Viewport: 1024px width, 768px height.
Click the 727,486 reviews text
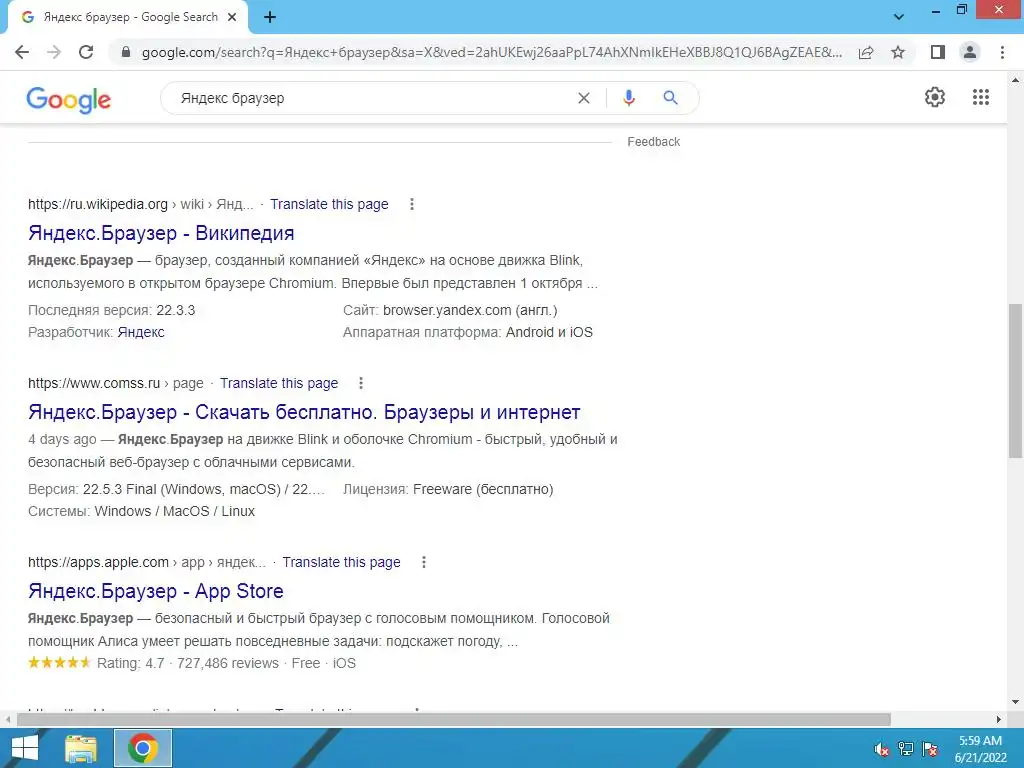[228, 664]
